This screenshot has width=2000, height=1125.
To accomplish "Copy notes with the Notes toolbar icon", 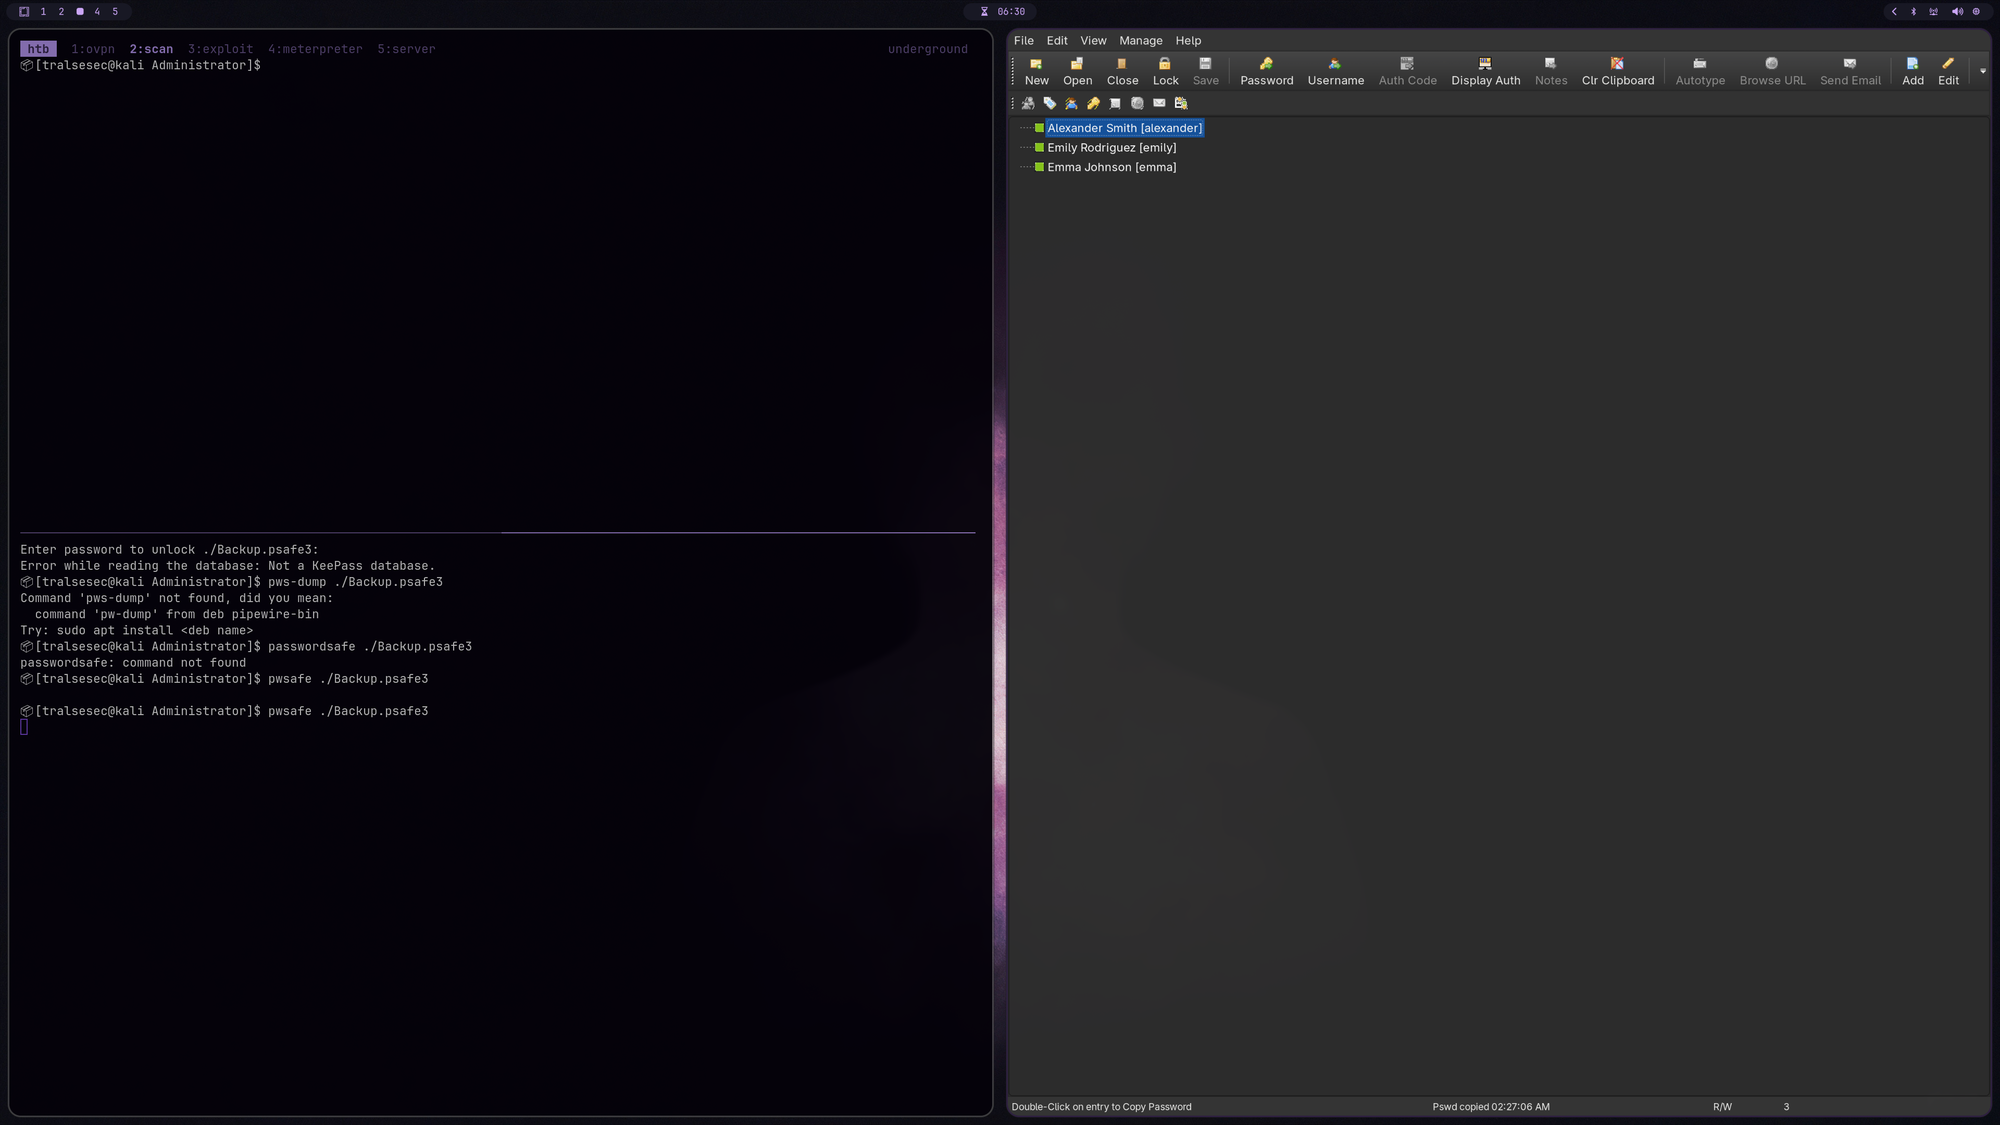I will point(1551,70).
